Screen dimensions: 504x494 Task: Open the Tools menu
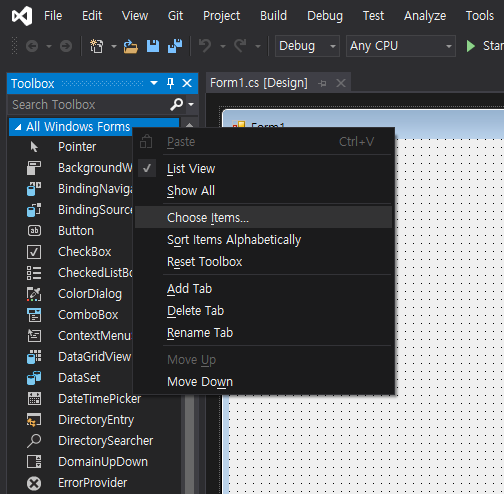click(x=480, y=16)
